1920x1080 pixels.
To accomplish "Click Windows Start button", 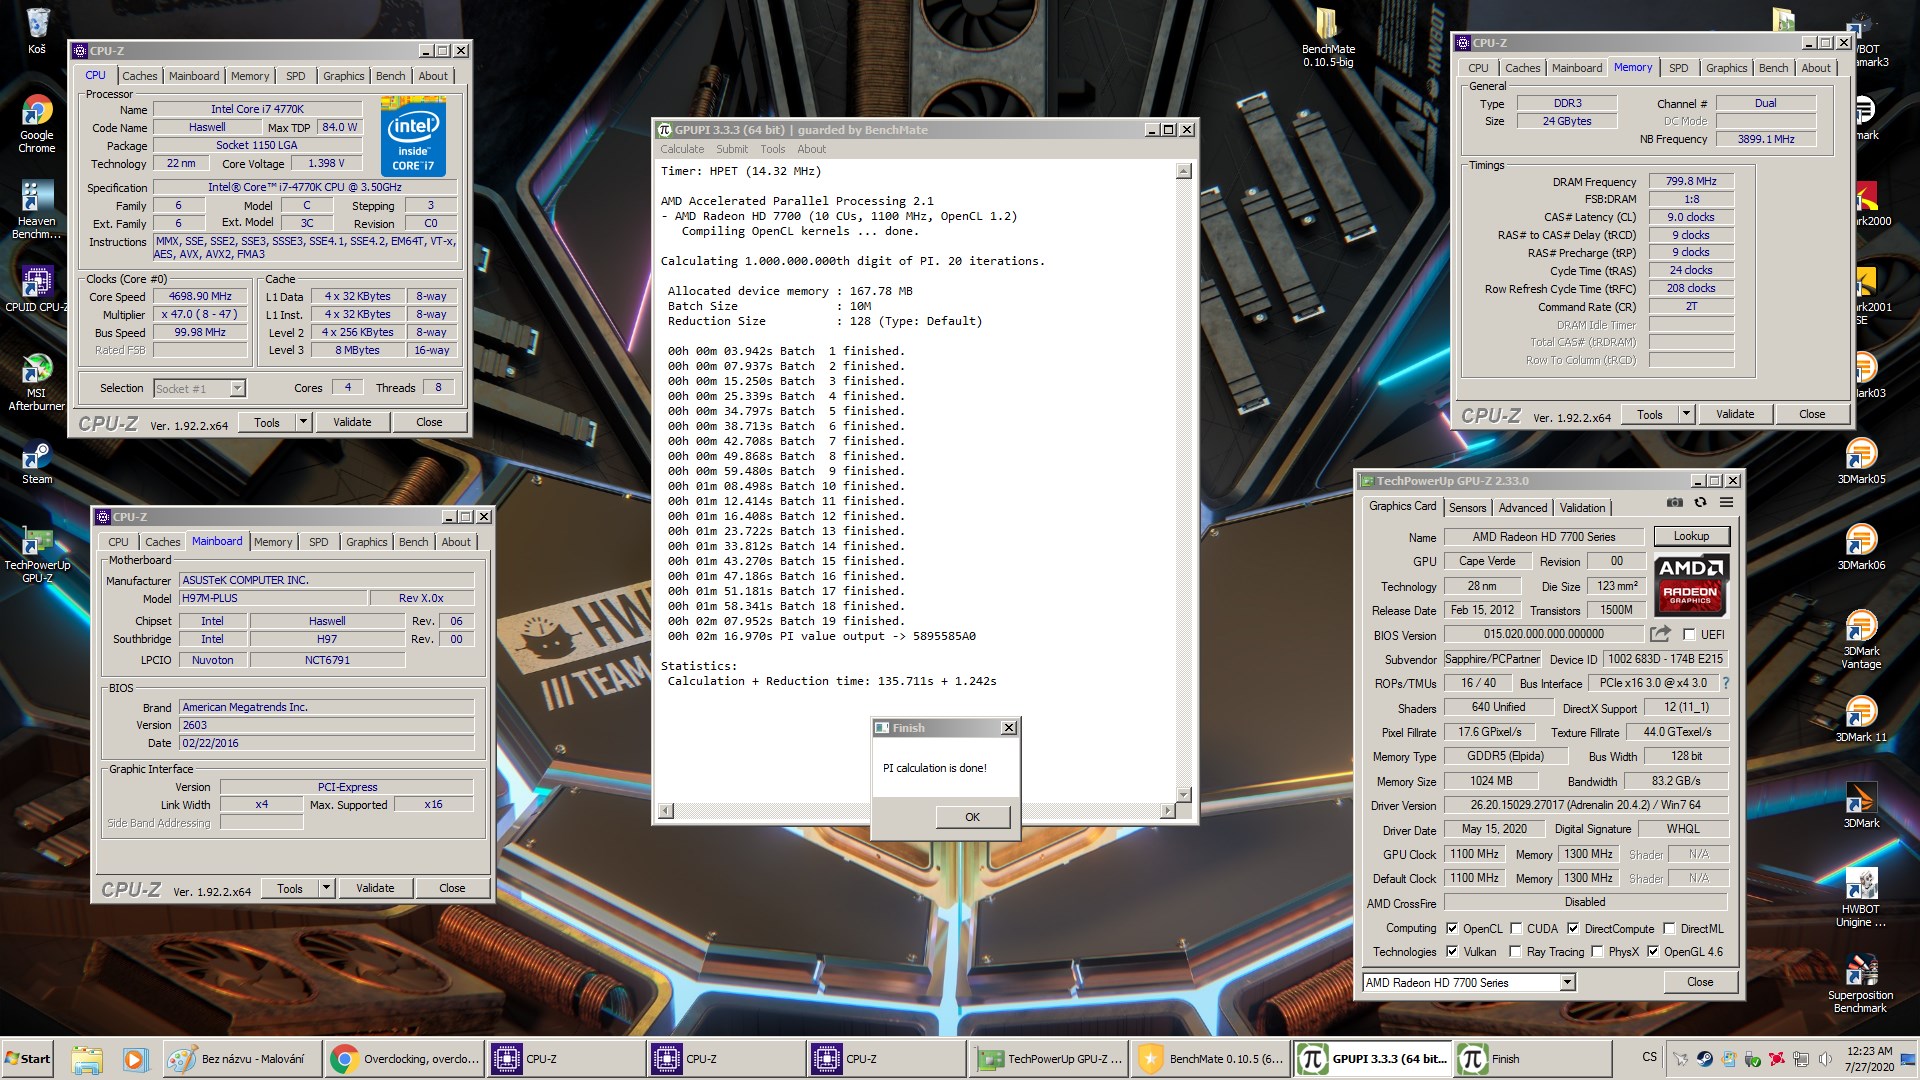I will [x=27, y=1059].
